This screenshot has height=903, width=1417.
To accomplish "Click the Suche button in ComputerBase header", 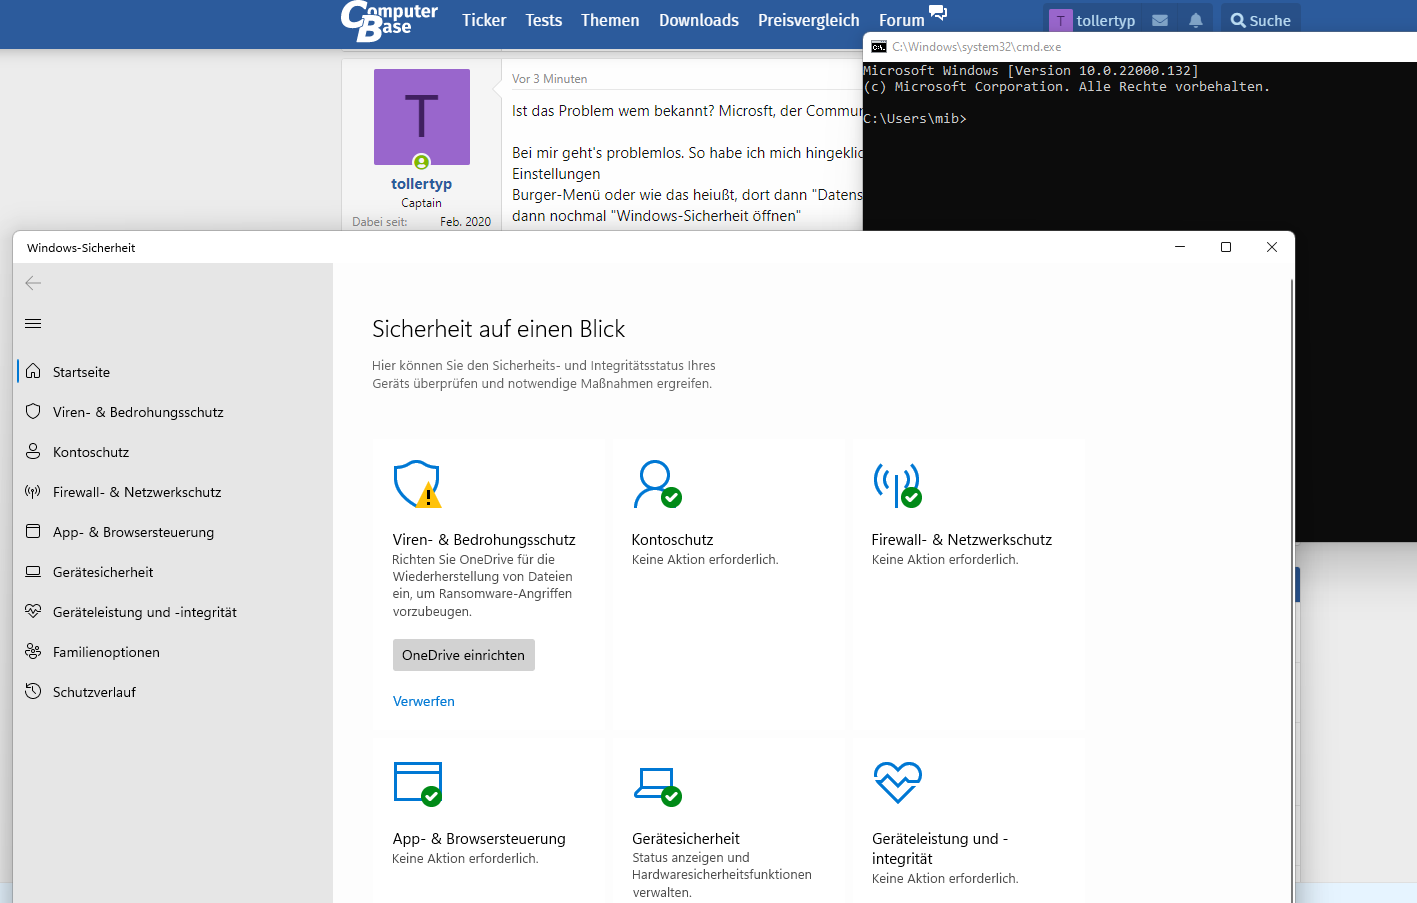I will 1261,20.
